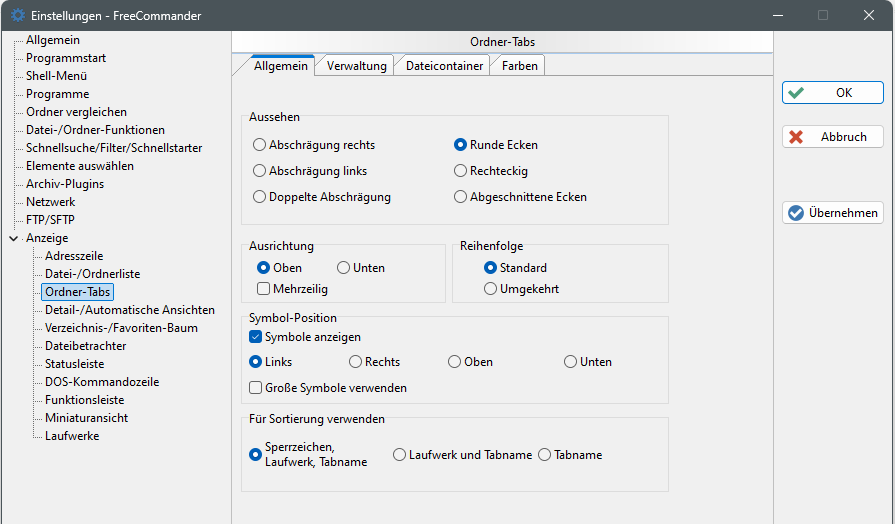Switch to the Verwaltung tab
Image resolution: width=895 pixels, height=524 pixels.
356,66
